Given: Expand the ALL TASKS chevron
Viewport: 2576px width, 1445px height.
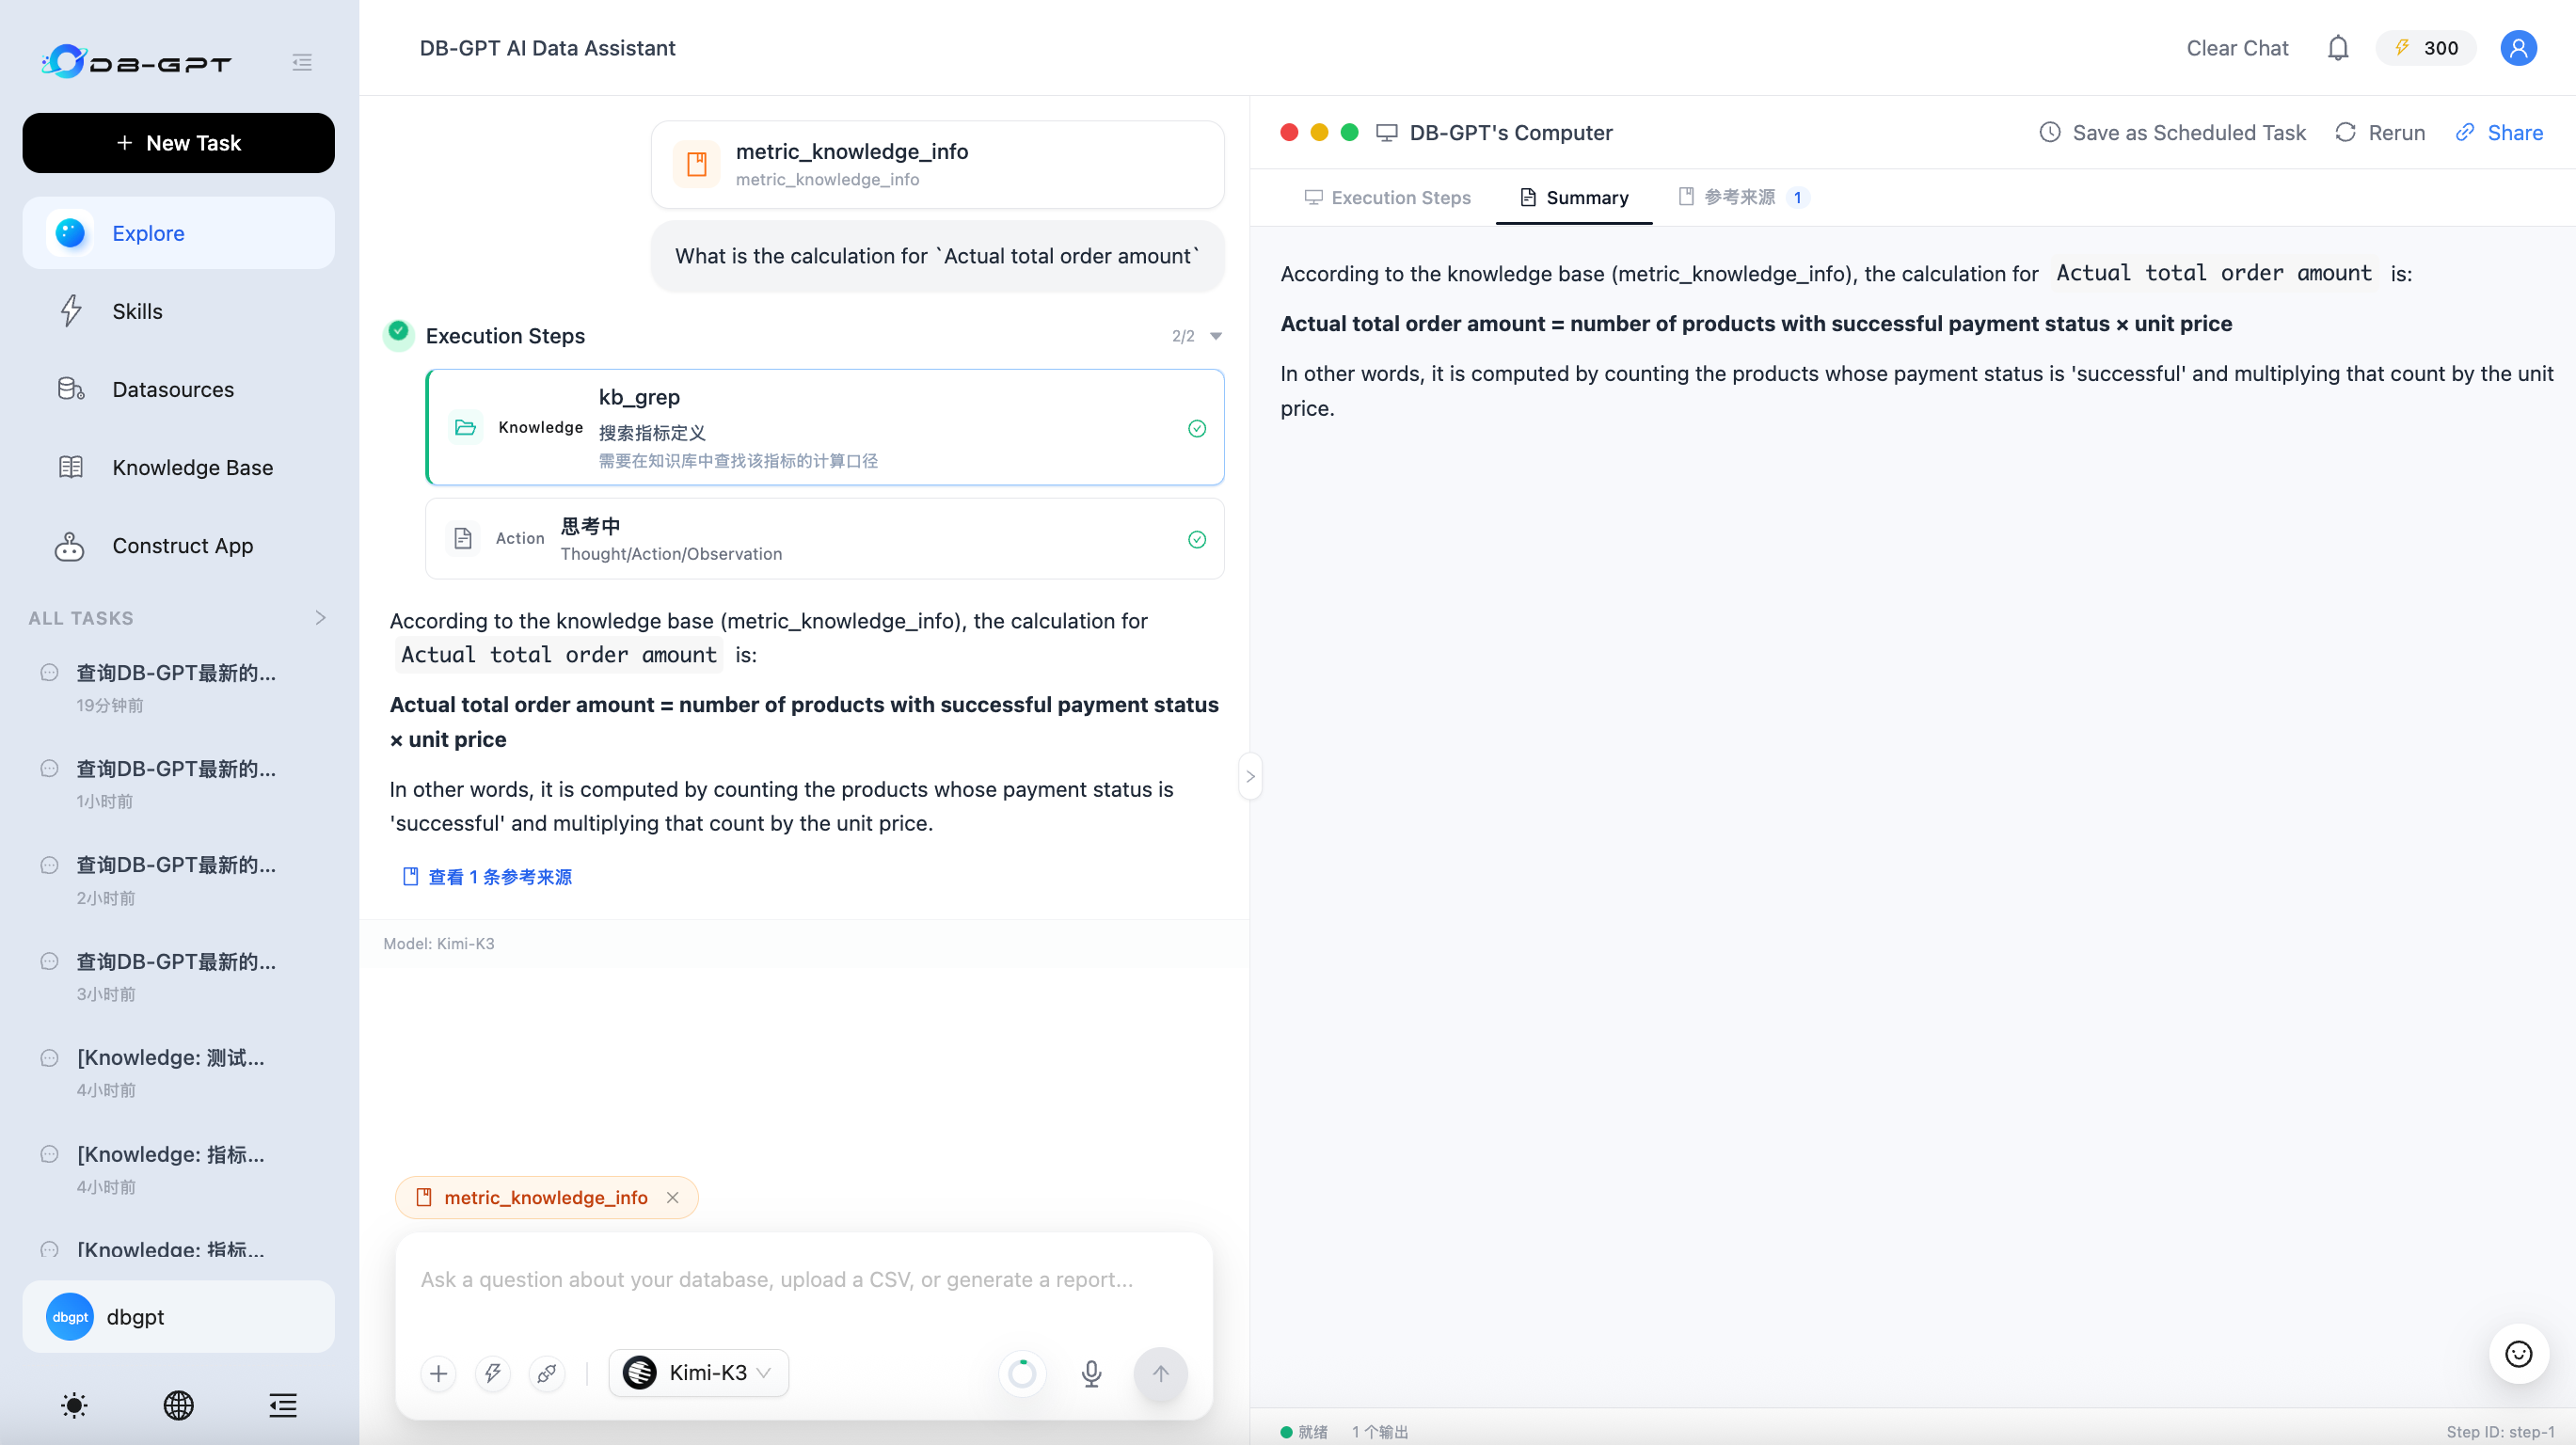Looking at the screenshot, I should pos(320,618).
